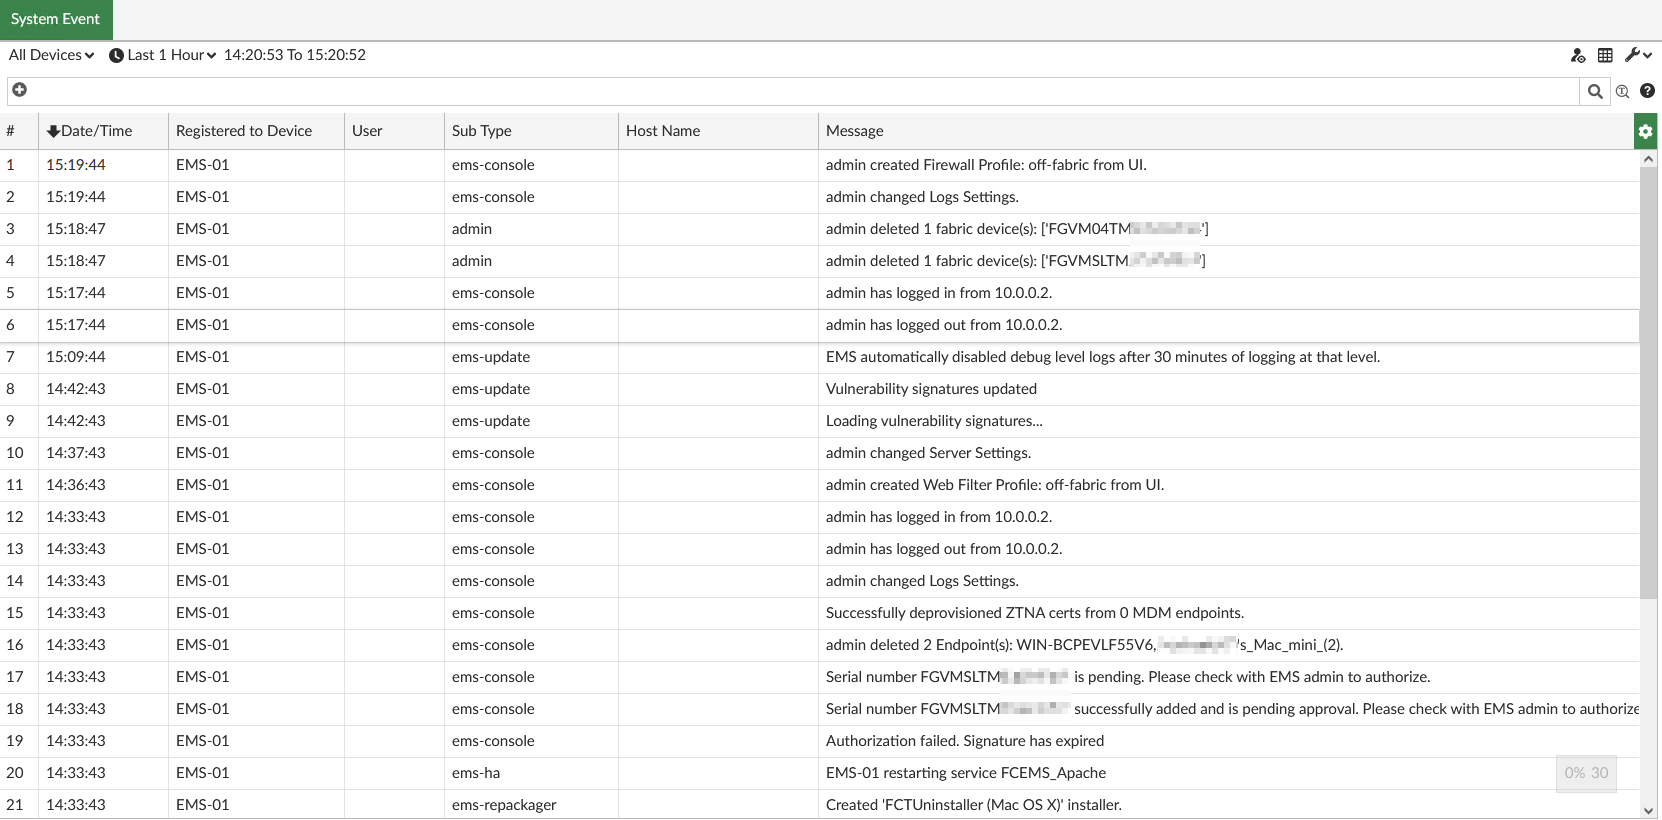This screenshot has width=1662, height=820.
Task: Click the wrench tools icon
Action: click(x=1632, y=55)
